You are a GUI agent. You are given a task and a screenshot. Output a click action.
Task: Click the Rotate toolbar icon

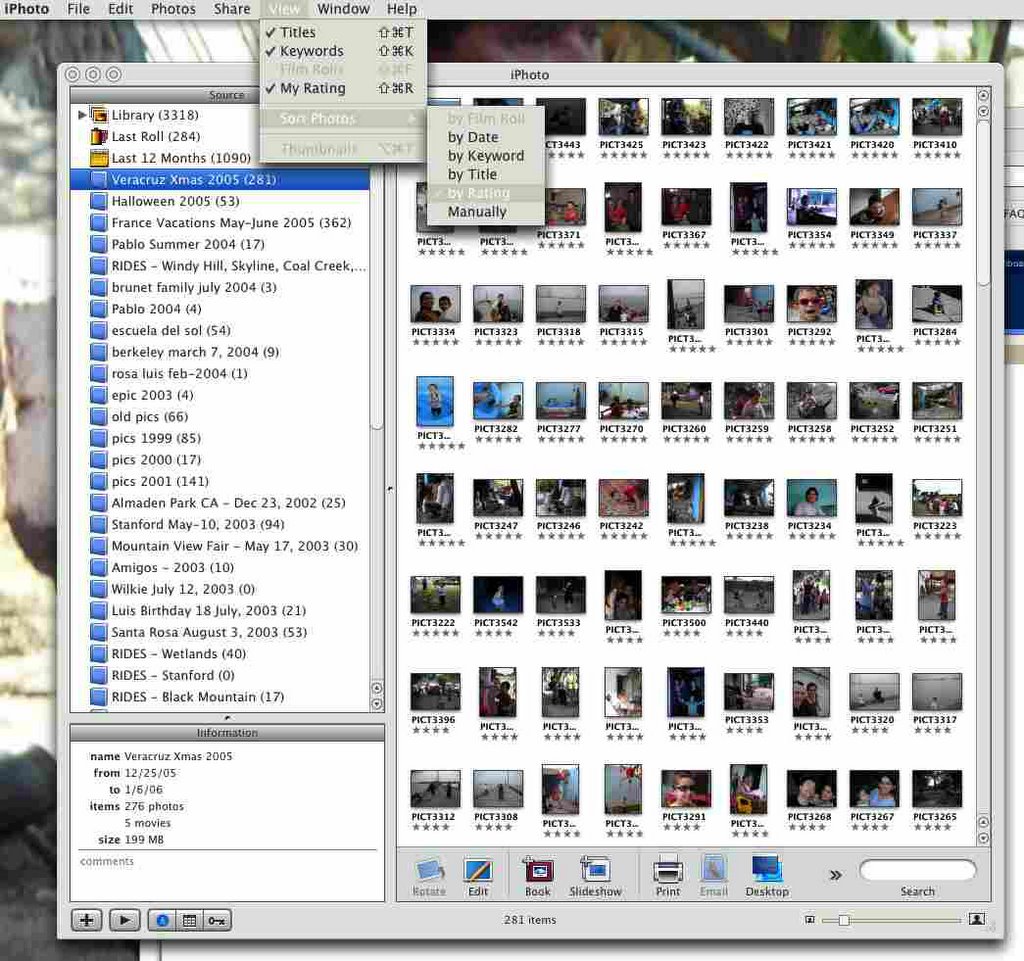click(429, 876)
